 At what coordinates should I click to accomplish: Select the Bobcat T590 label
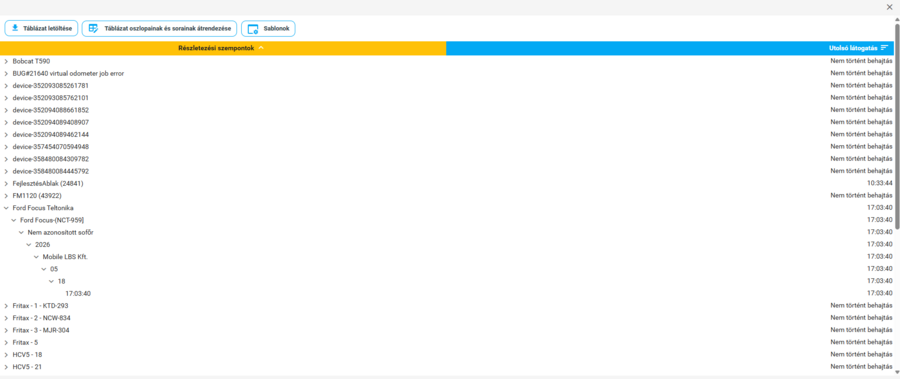32,61
